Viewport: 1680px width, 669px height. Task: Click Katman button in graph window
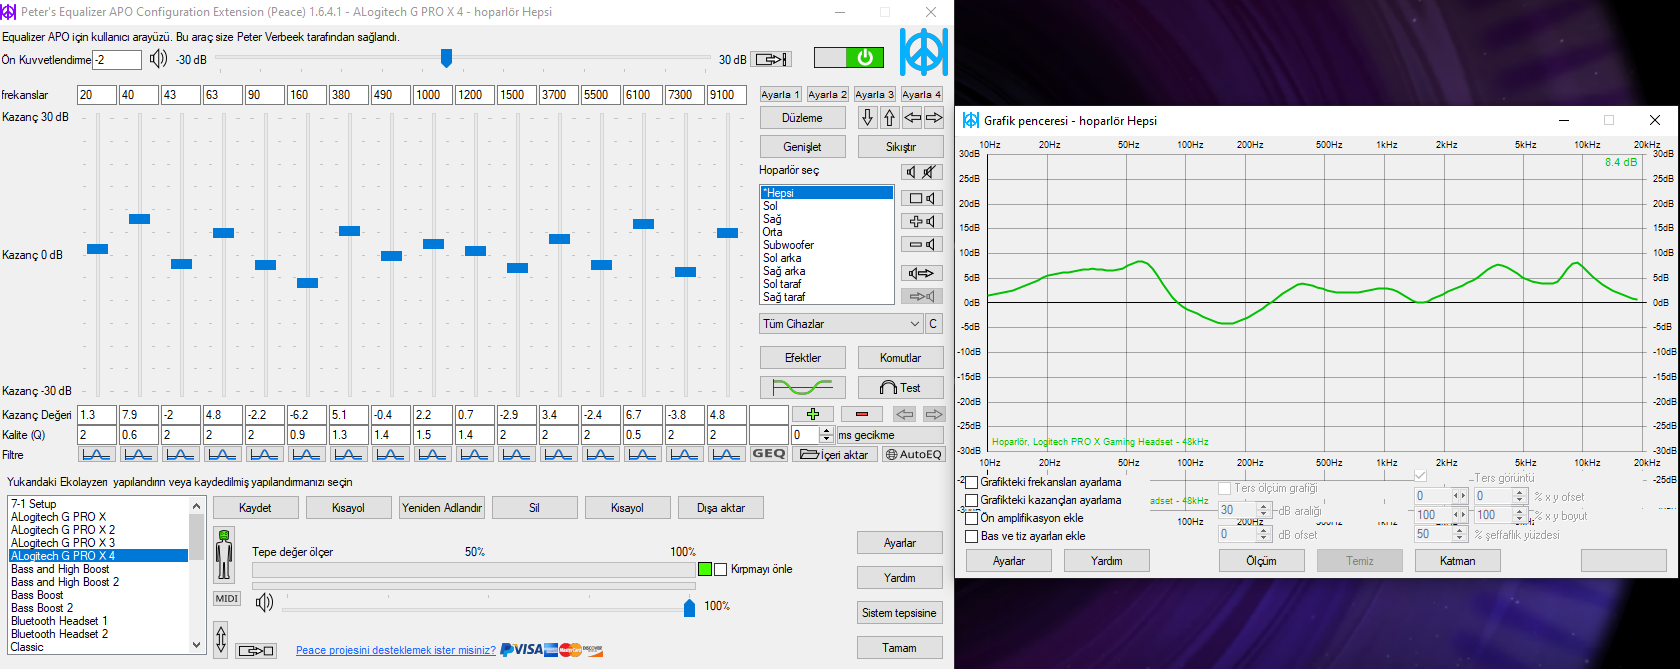point(1457,560)
